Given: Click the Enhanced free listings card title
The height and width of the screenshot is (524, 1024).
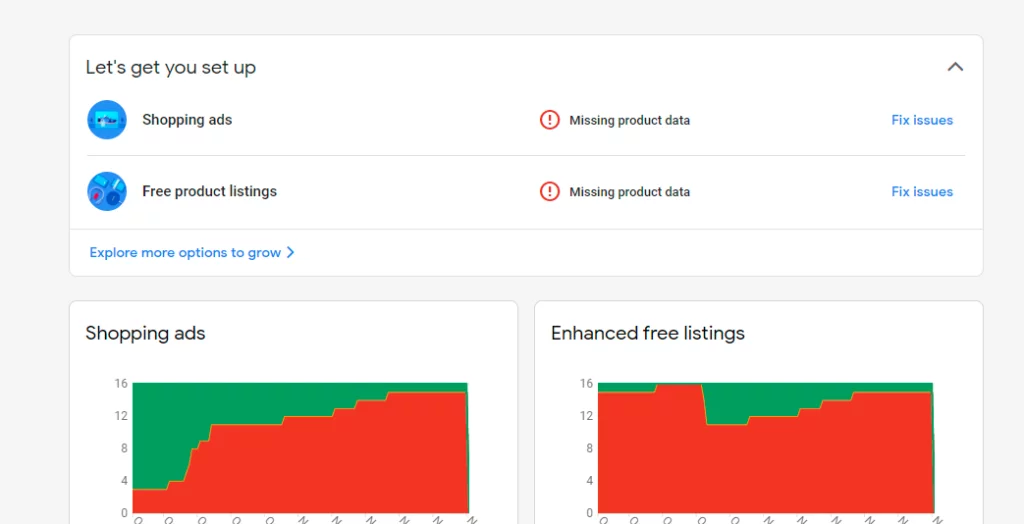Looking at the screenshot, I should [647, 334].
